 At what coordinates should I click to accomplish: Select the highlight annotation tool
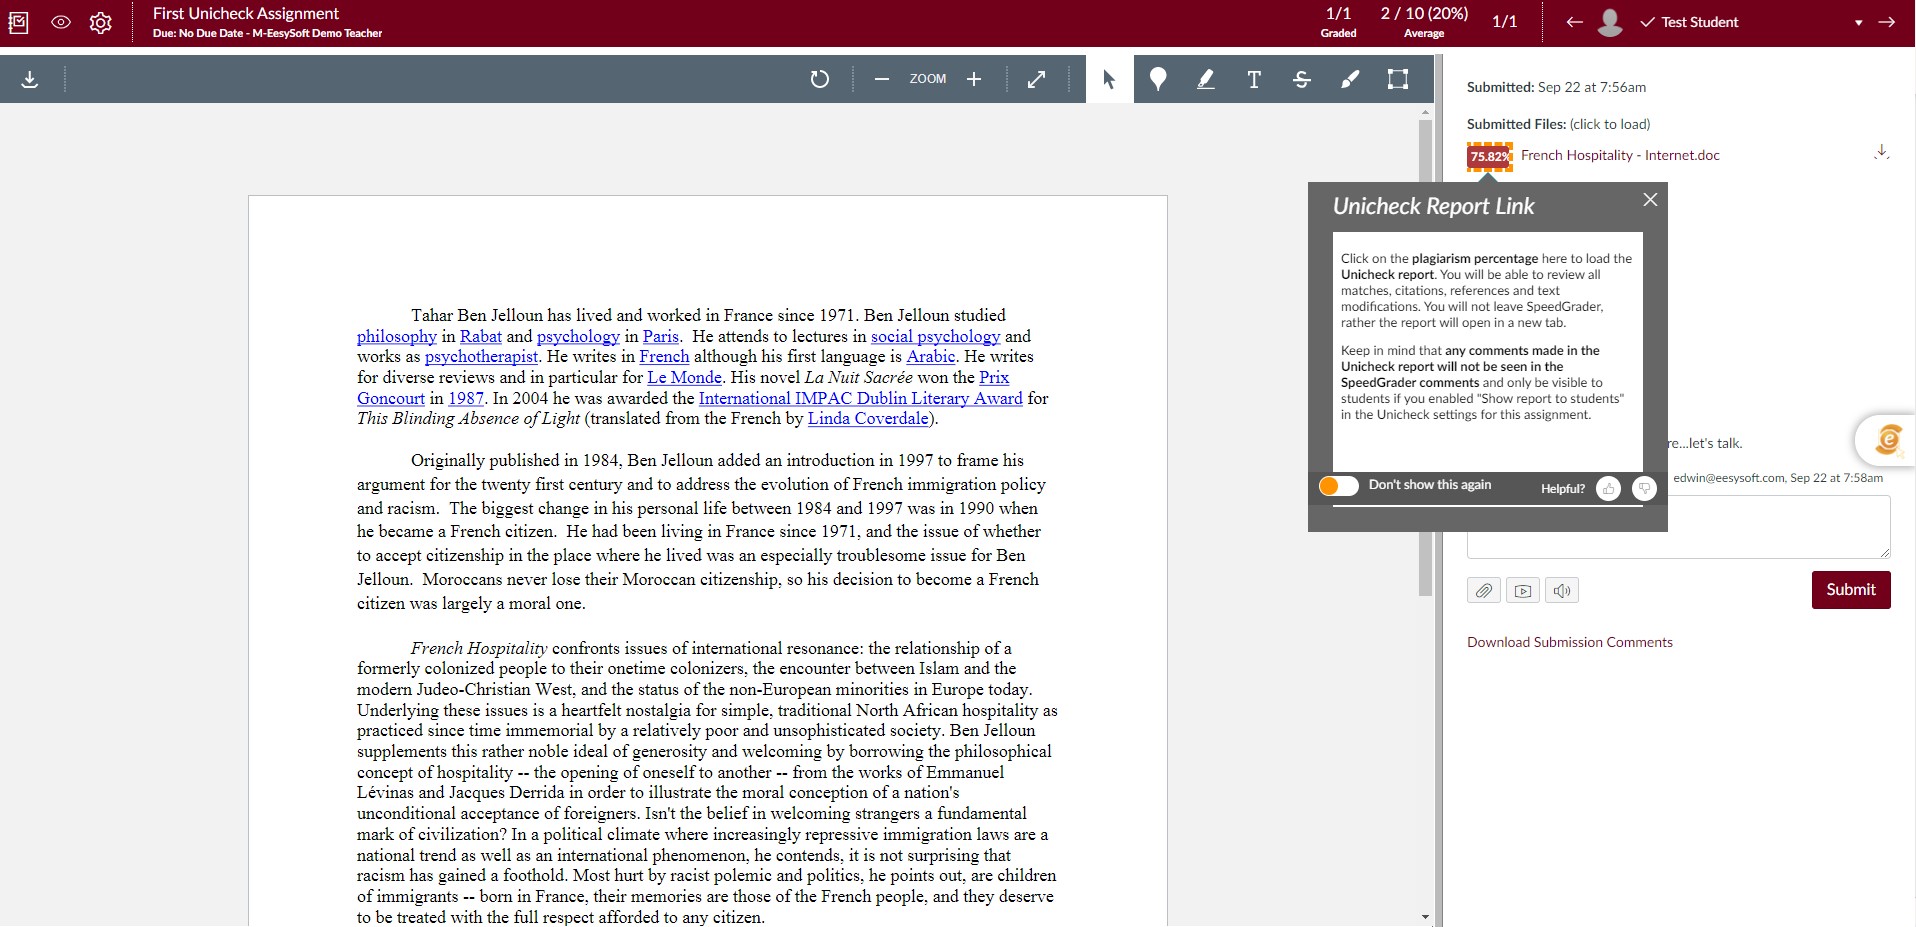tap(1206, 79)
